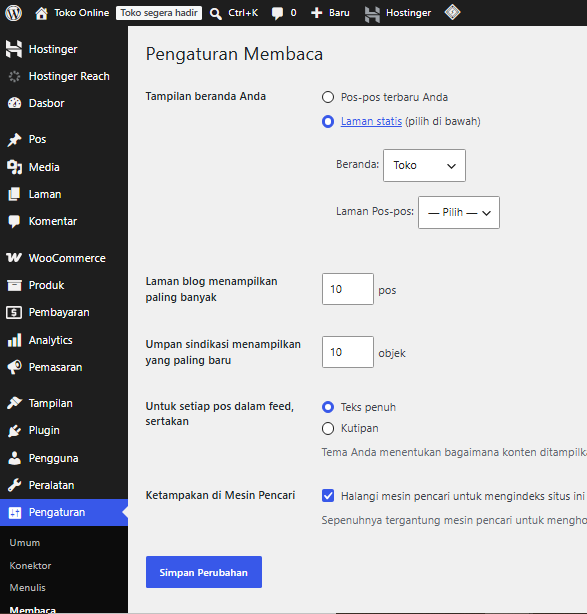
Task: Click the Komentar speech bubble icon
Action: (14, 222)
